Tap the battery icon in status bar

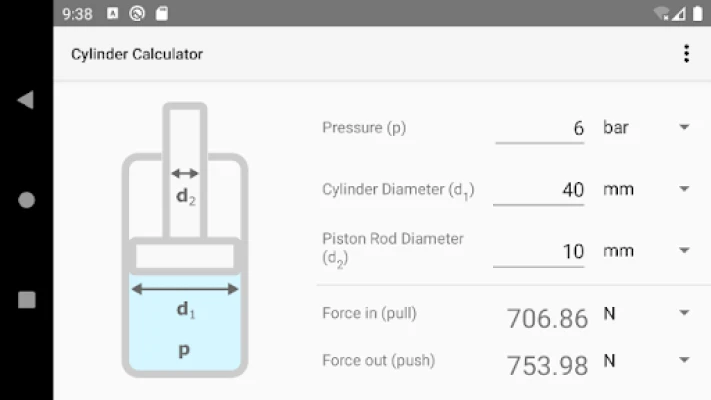tap(697, 14)
